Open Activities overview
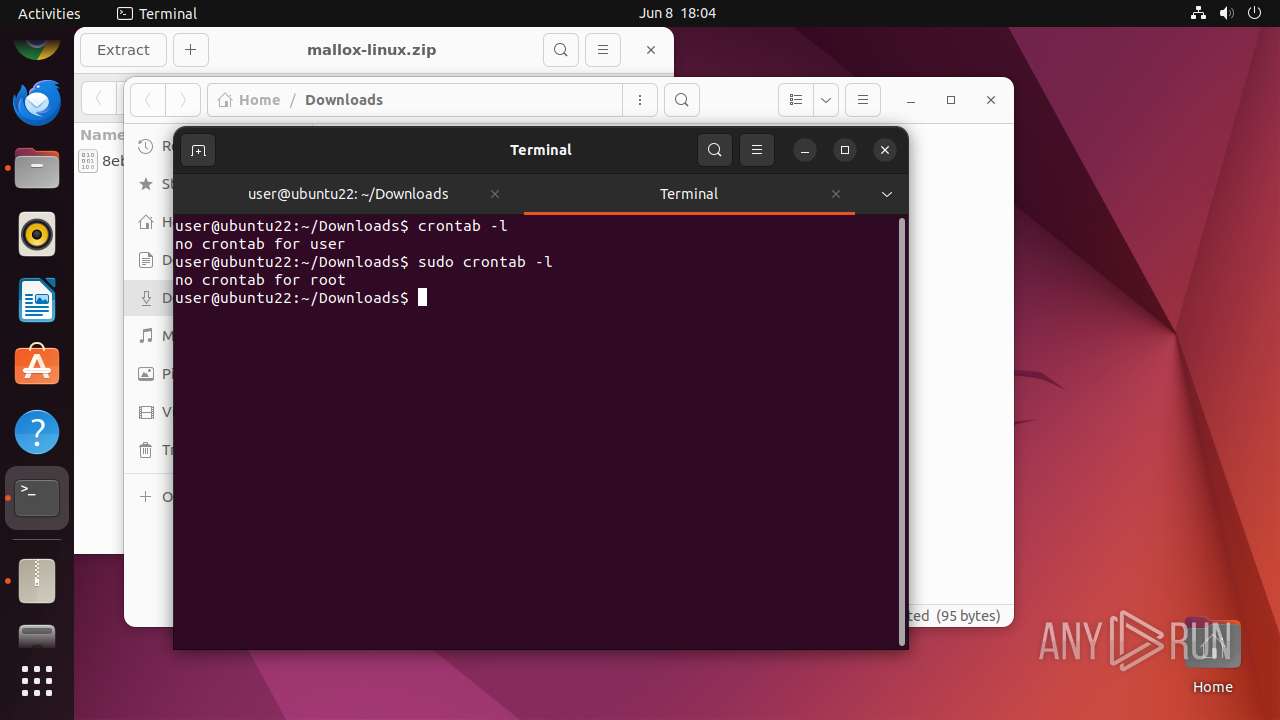 [49, 13]
